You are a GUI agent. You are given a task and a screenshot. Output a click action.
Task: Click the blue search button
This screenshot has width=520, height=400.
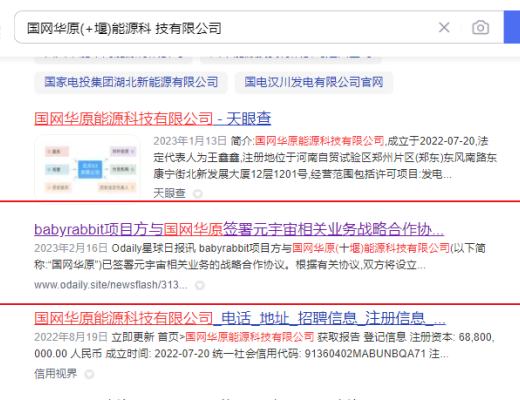[512, 27]
